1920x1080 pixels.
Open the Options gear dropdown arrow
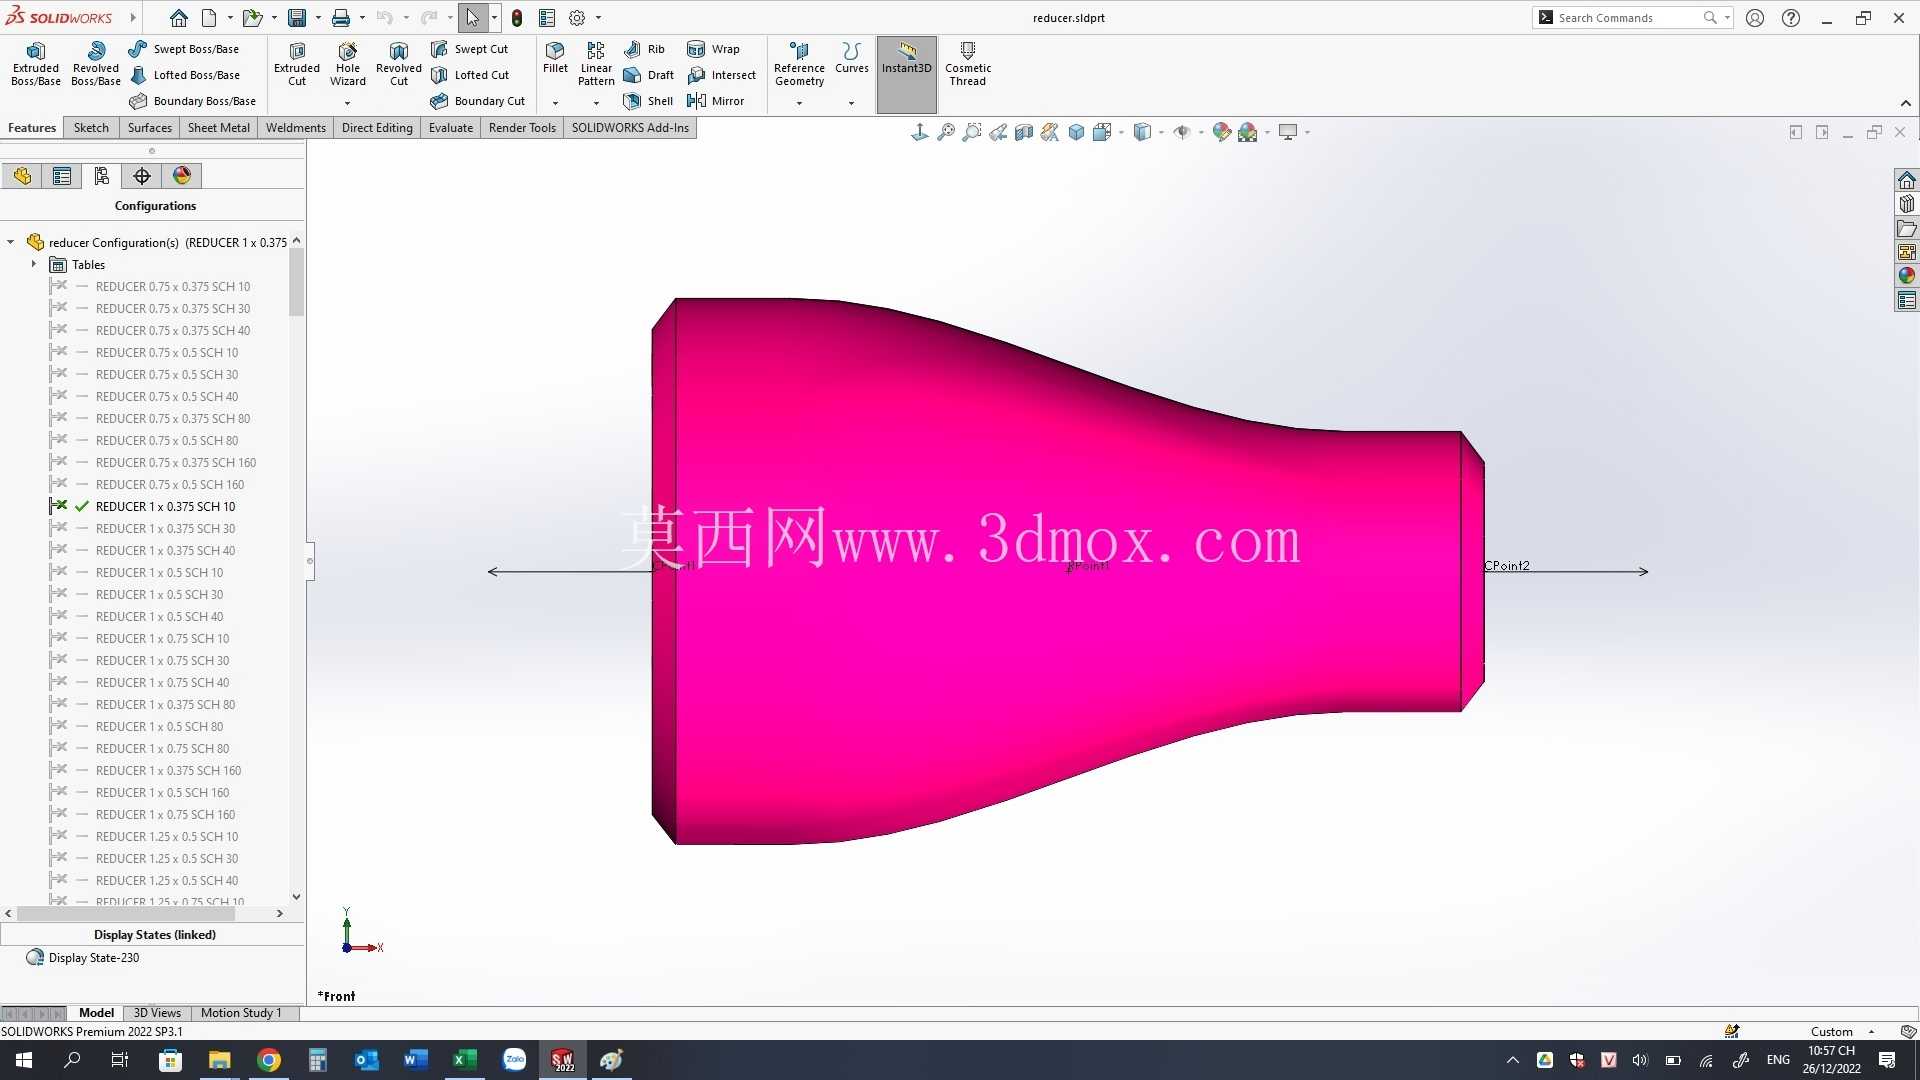click(598, 18)
